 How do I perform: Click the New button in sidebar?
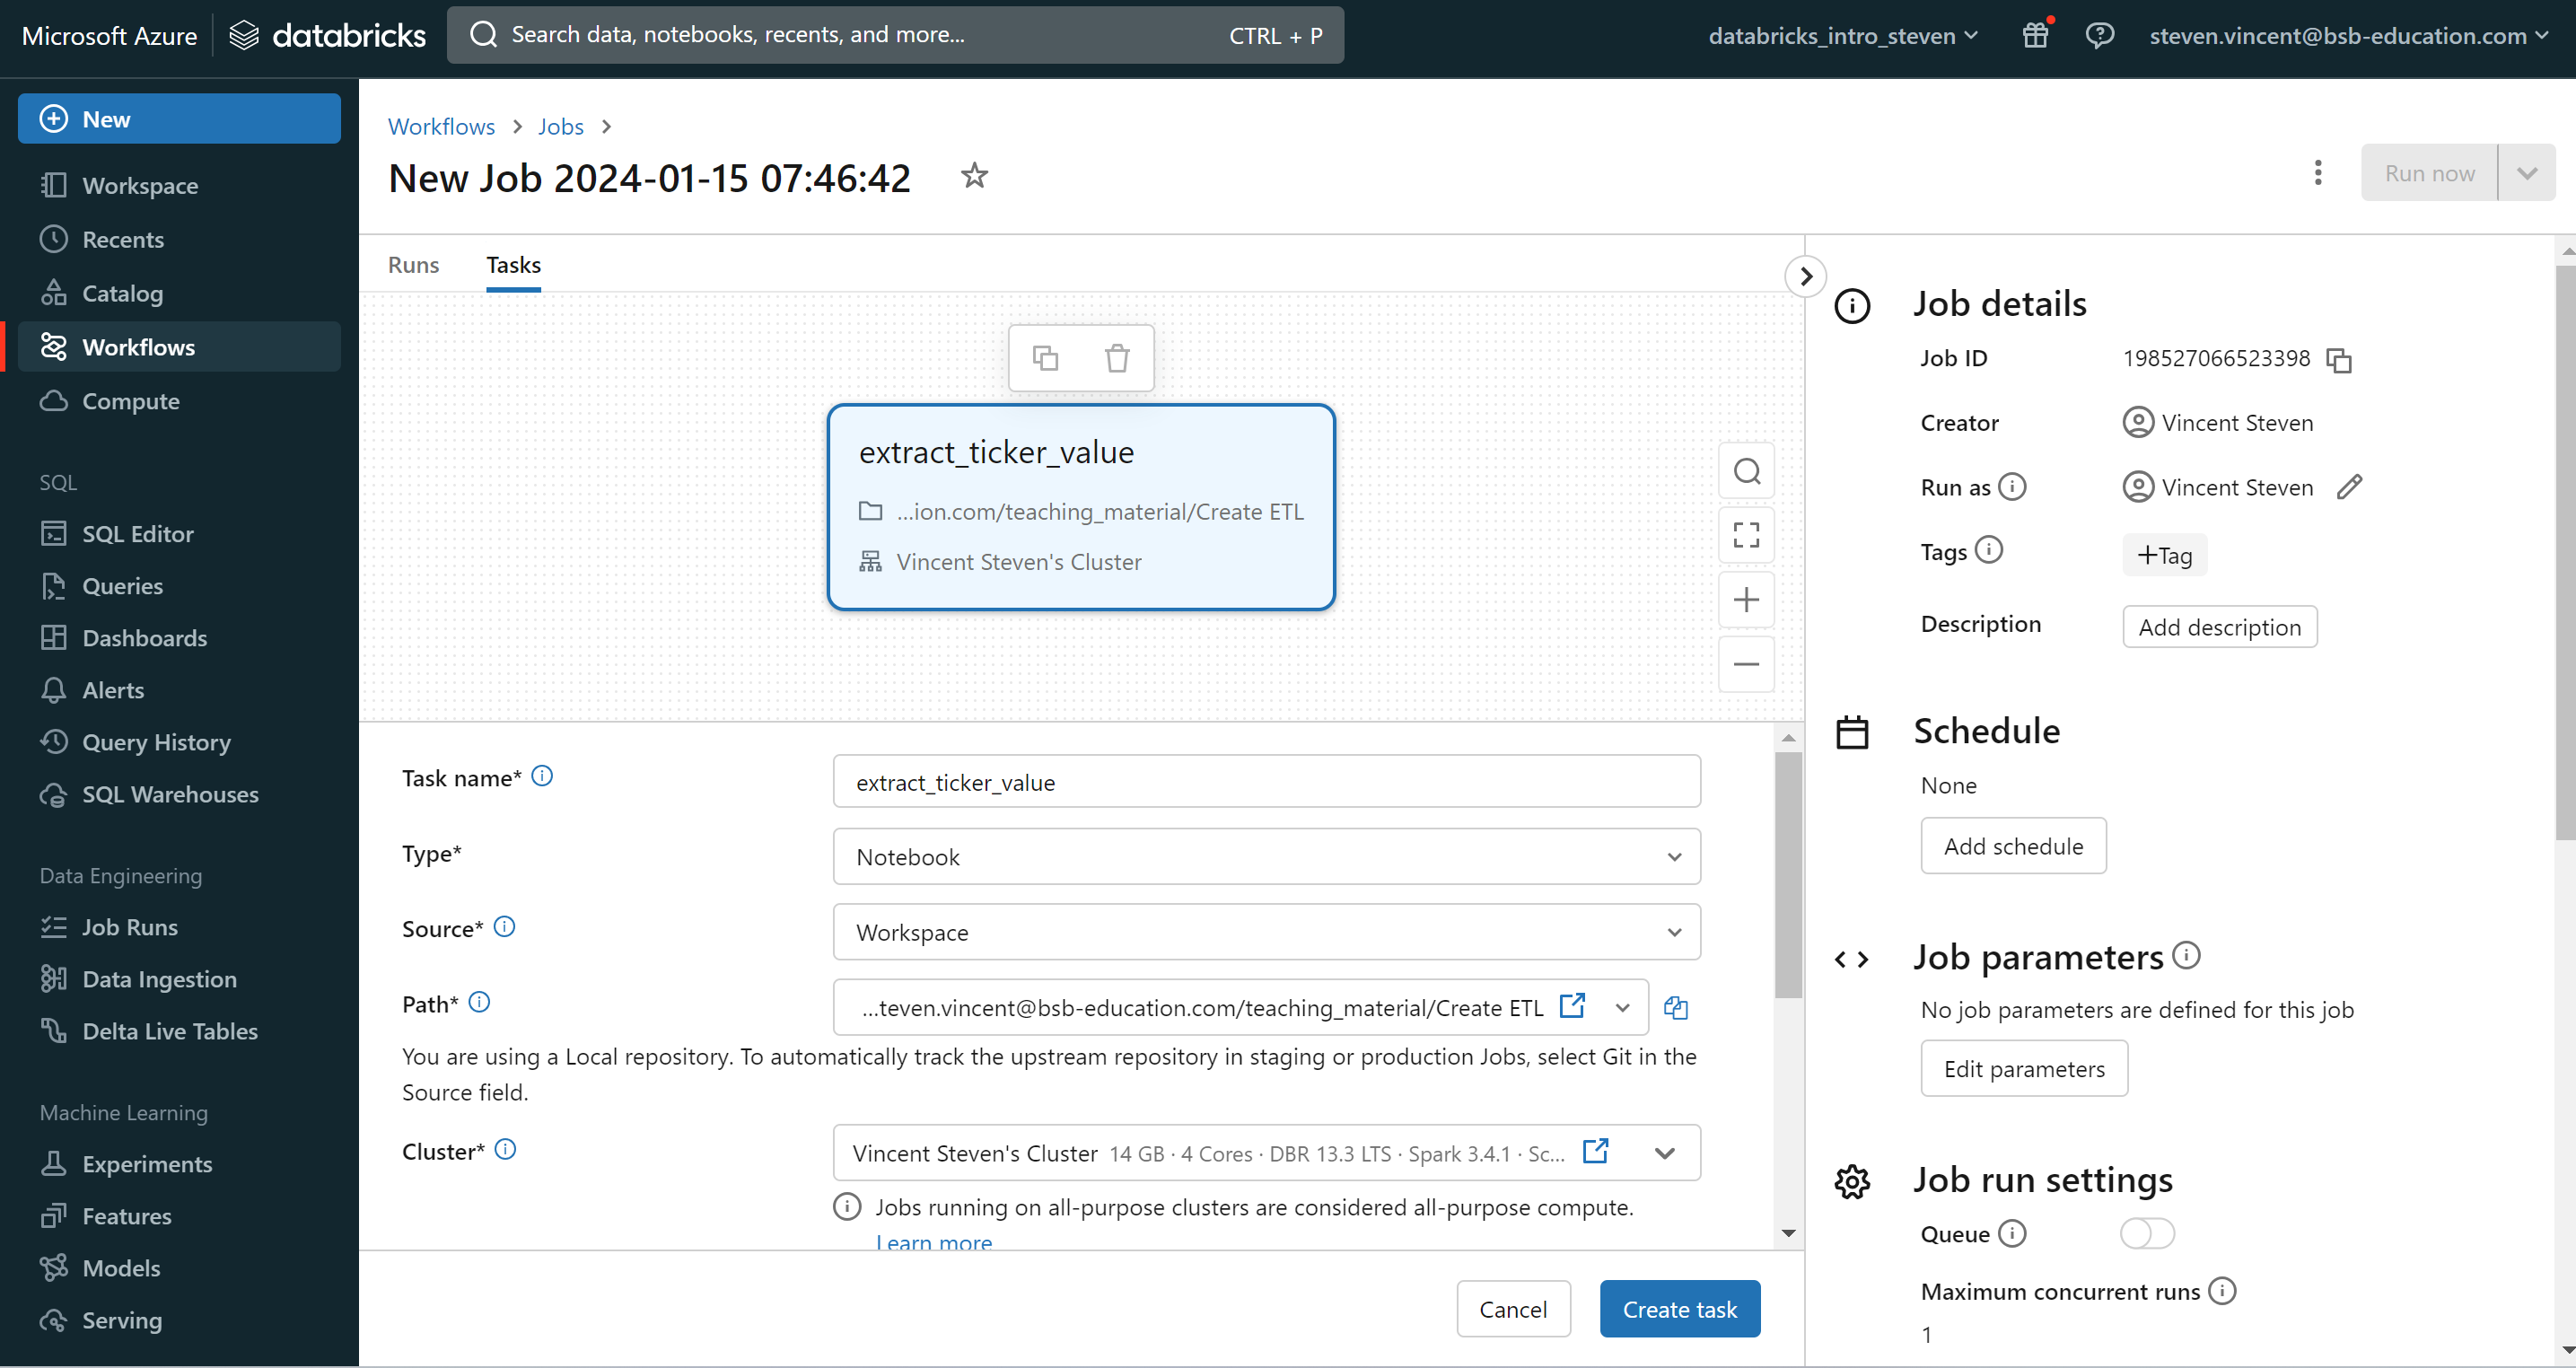(x=179, y=119)
